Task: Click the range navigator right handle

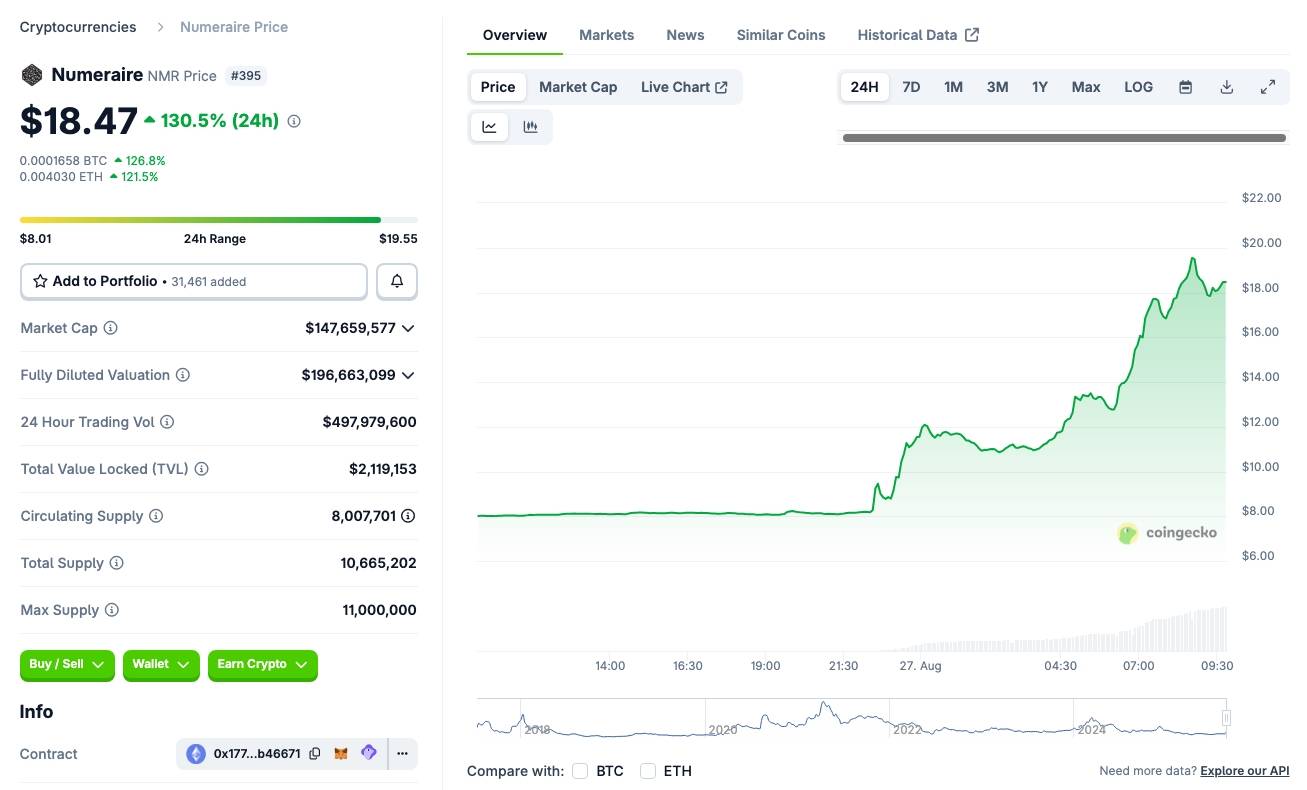Action: coord(1226,718)
